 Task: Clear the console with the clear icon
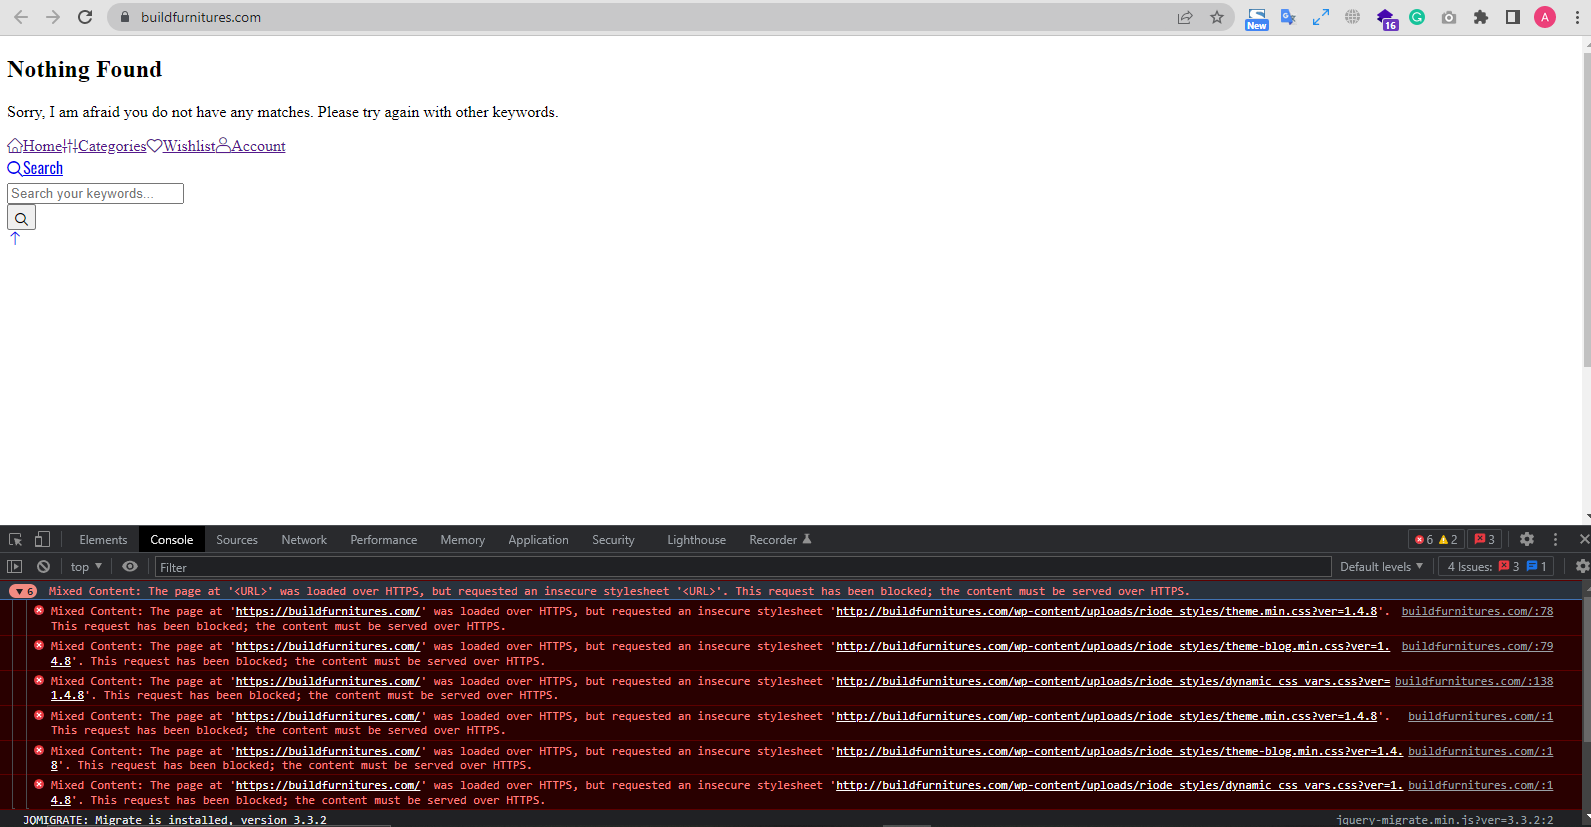click(x=43, y=566)
